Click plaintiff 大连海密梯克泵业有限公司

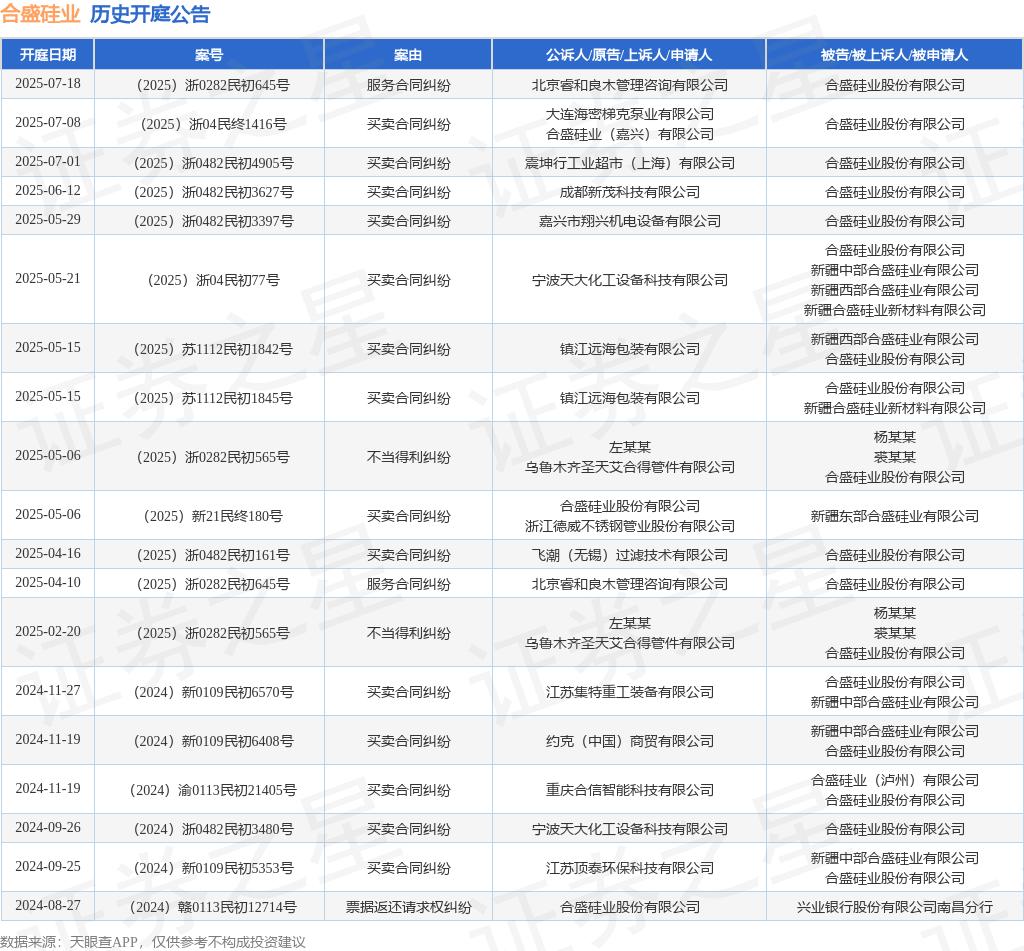tap(630, 114)
